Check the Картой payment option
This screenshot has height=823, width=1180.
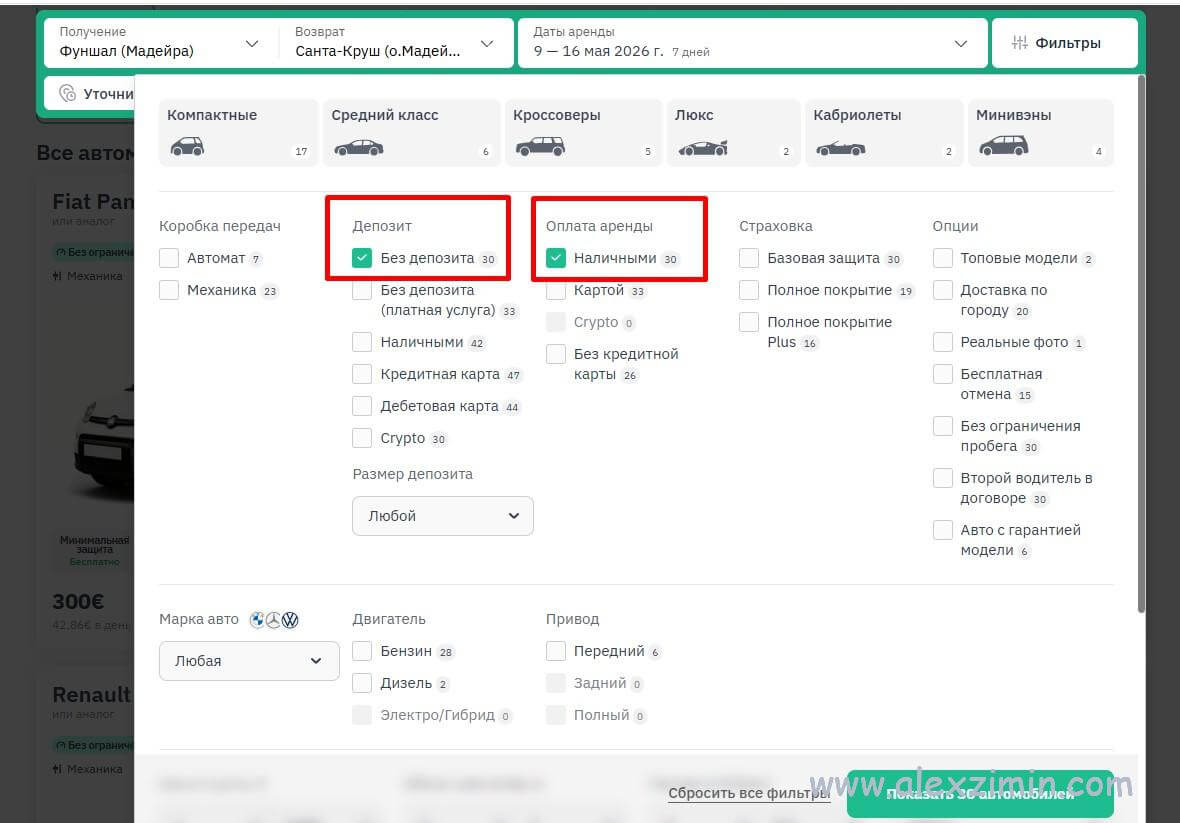pyautogui.click(x=555, y=290)
